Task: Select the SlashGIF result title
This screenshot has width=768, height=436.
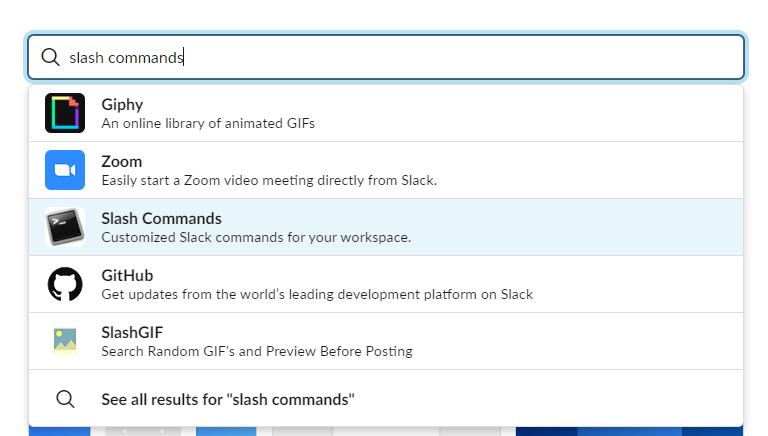Action: point(131,332)
